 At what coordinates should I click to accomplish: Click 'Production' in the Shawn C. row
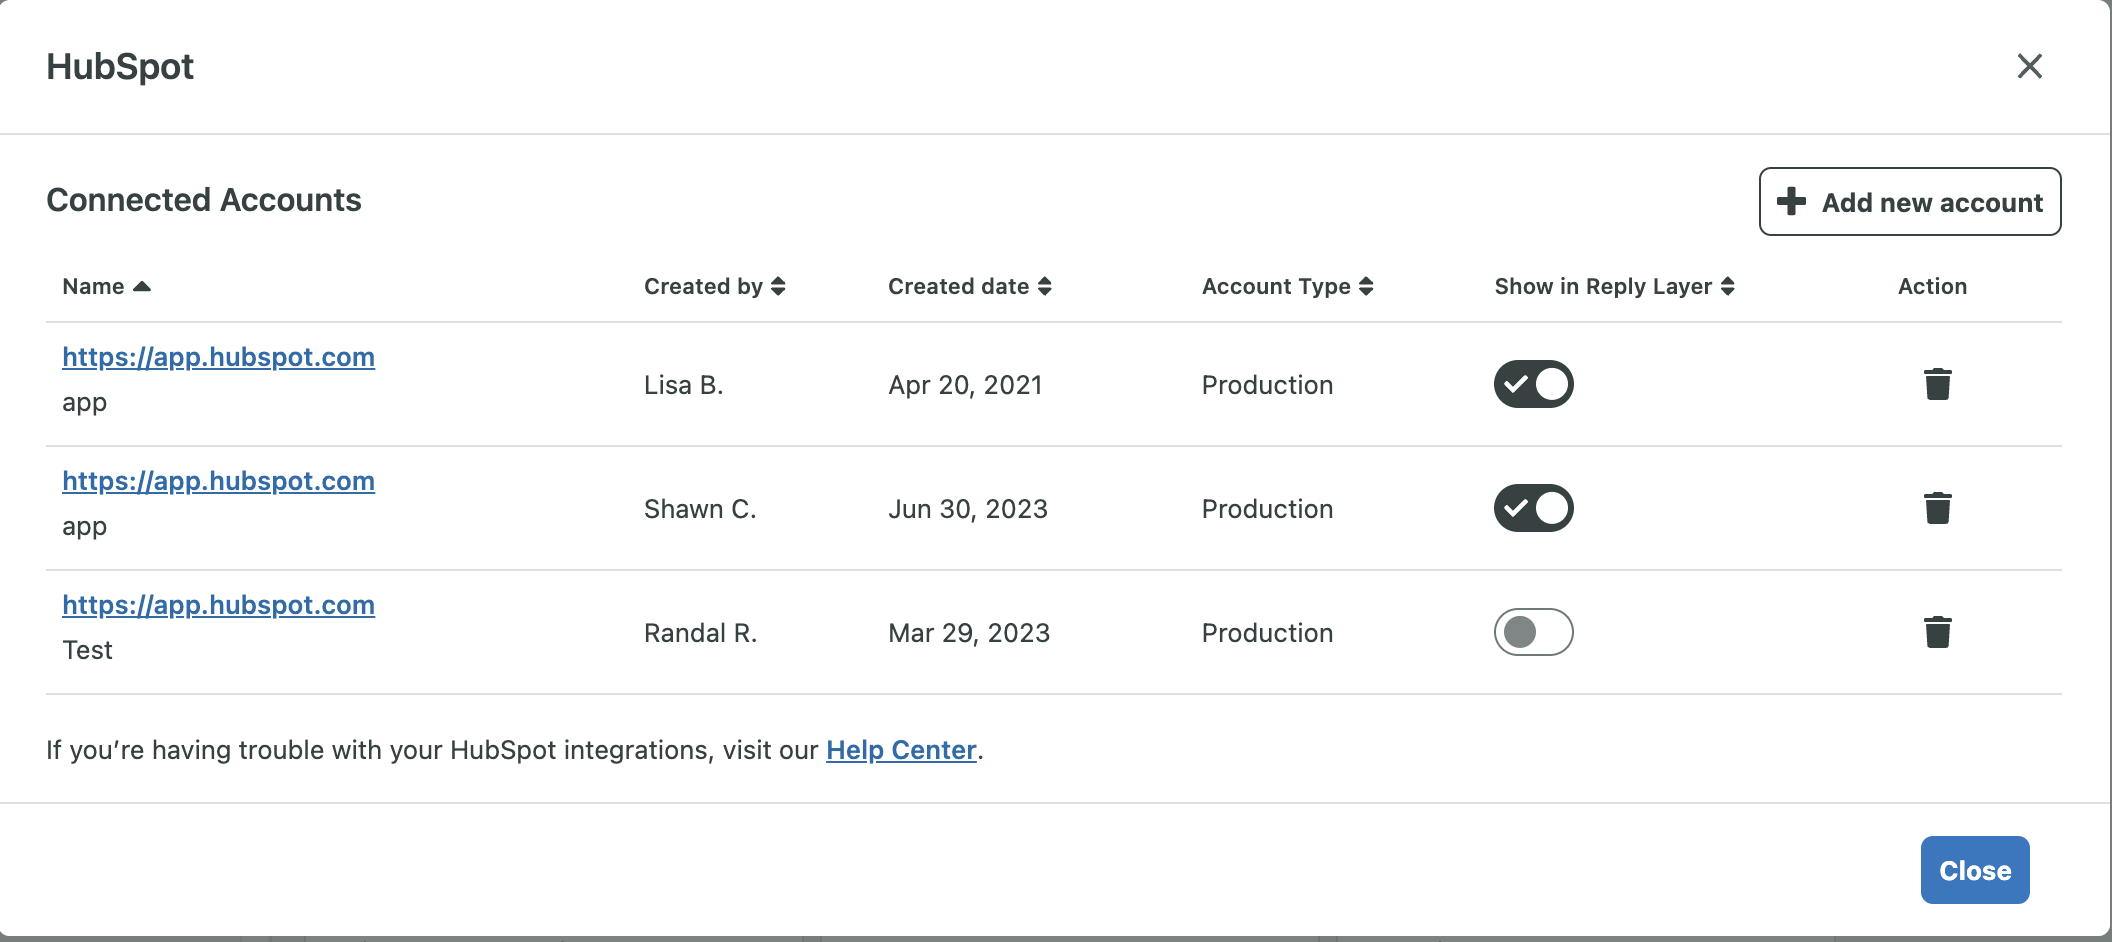[1267, 509]
